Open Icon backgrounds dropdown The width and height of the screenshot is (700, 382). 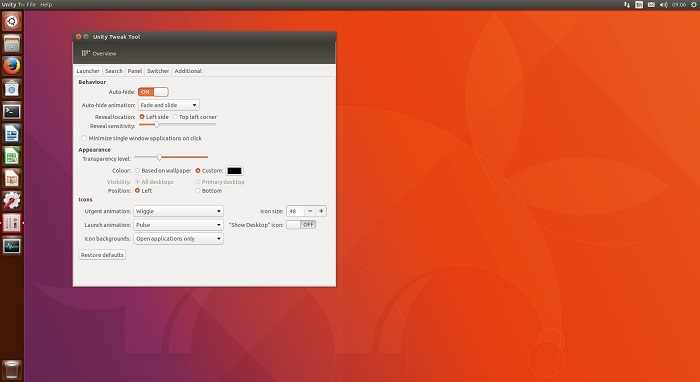[179, 239]
